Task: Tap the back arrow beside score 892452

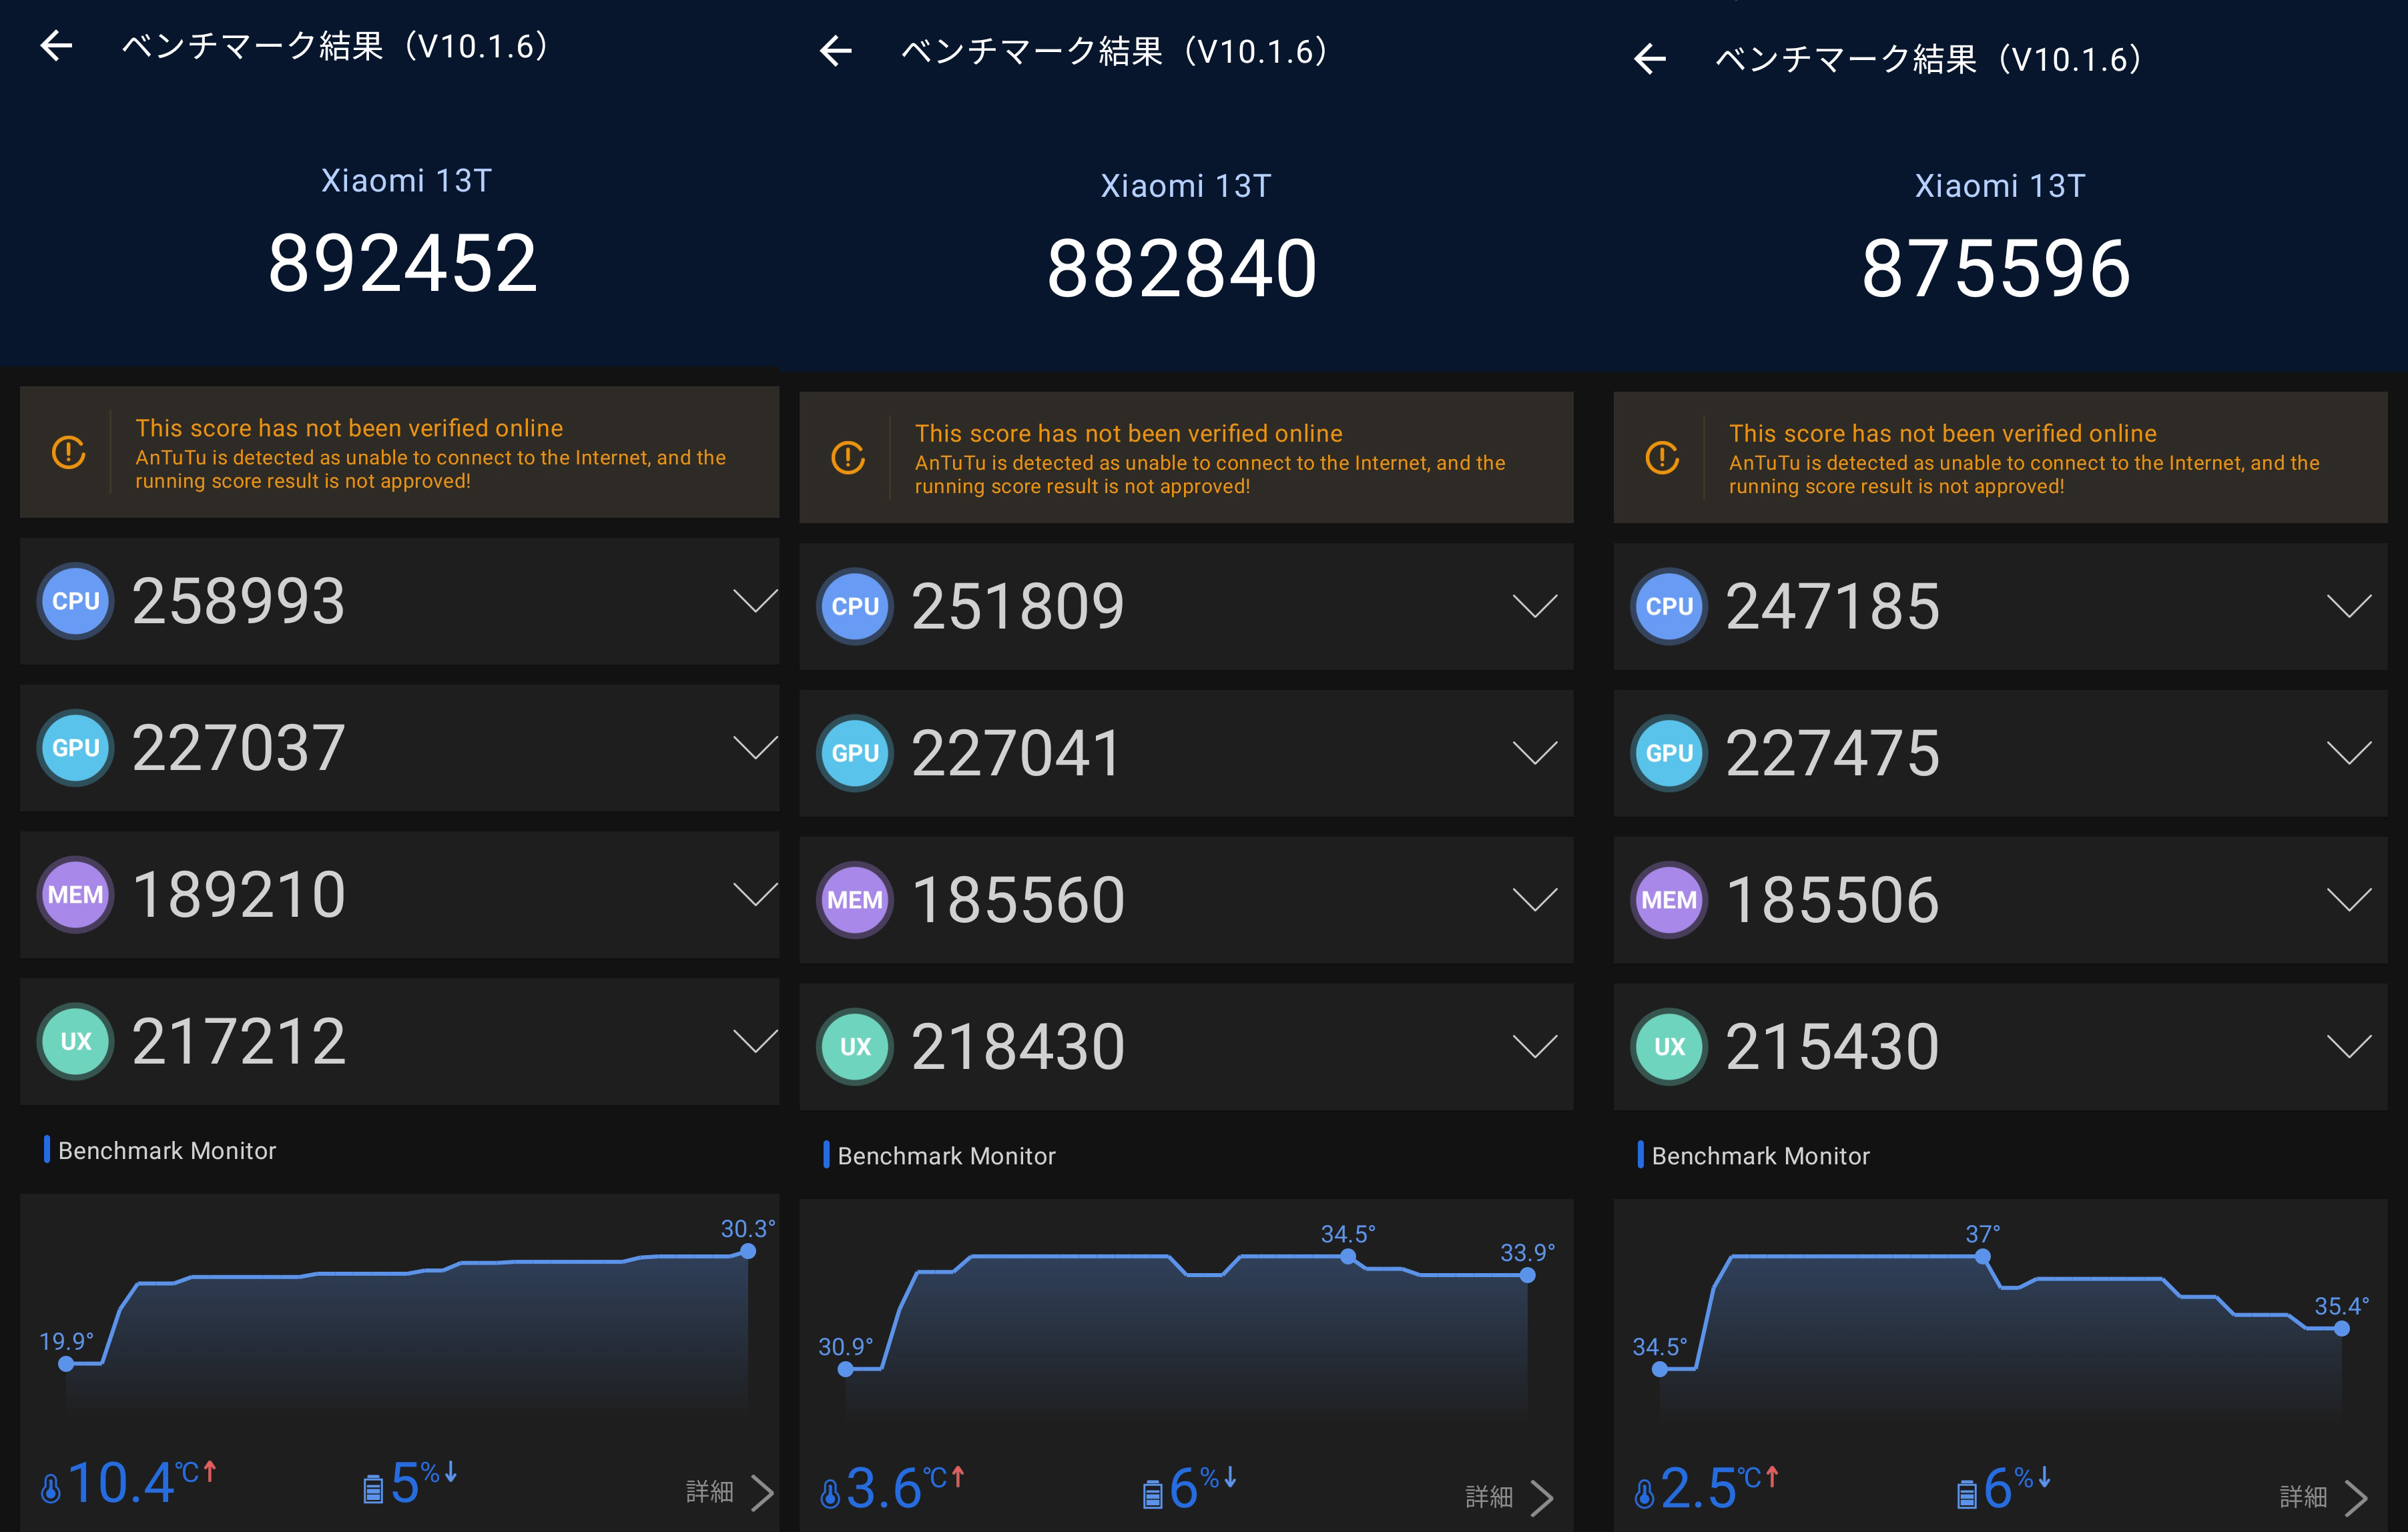Action: (57, 46)
